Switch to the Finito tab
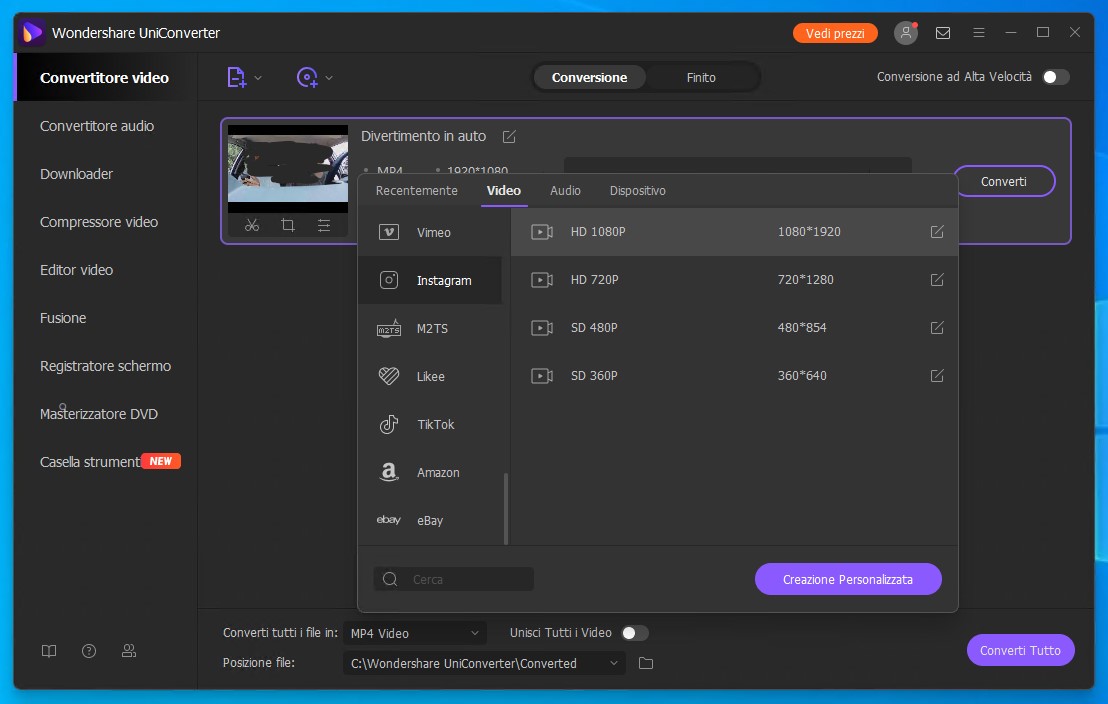Viewport: 1108px width, 704px height. pos(701,78)
